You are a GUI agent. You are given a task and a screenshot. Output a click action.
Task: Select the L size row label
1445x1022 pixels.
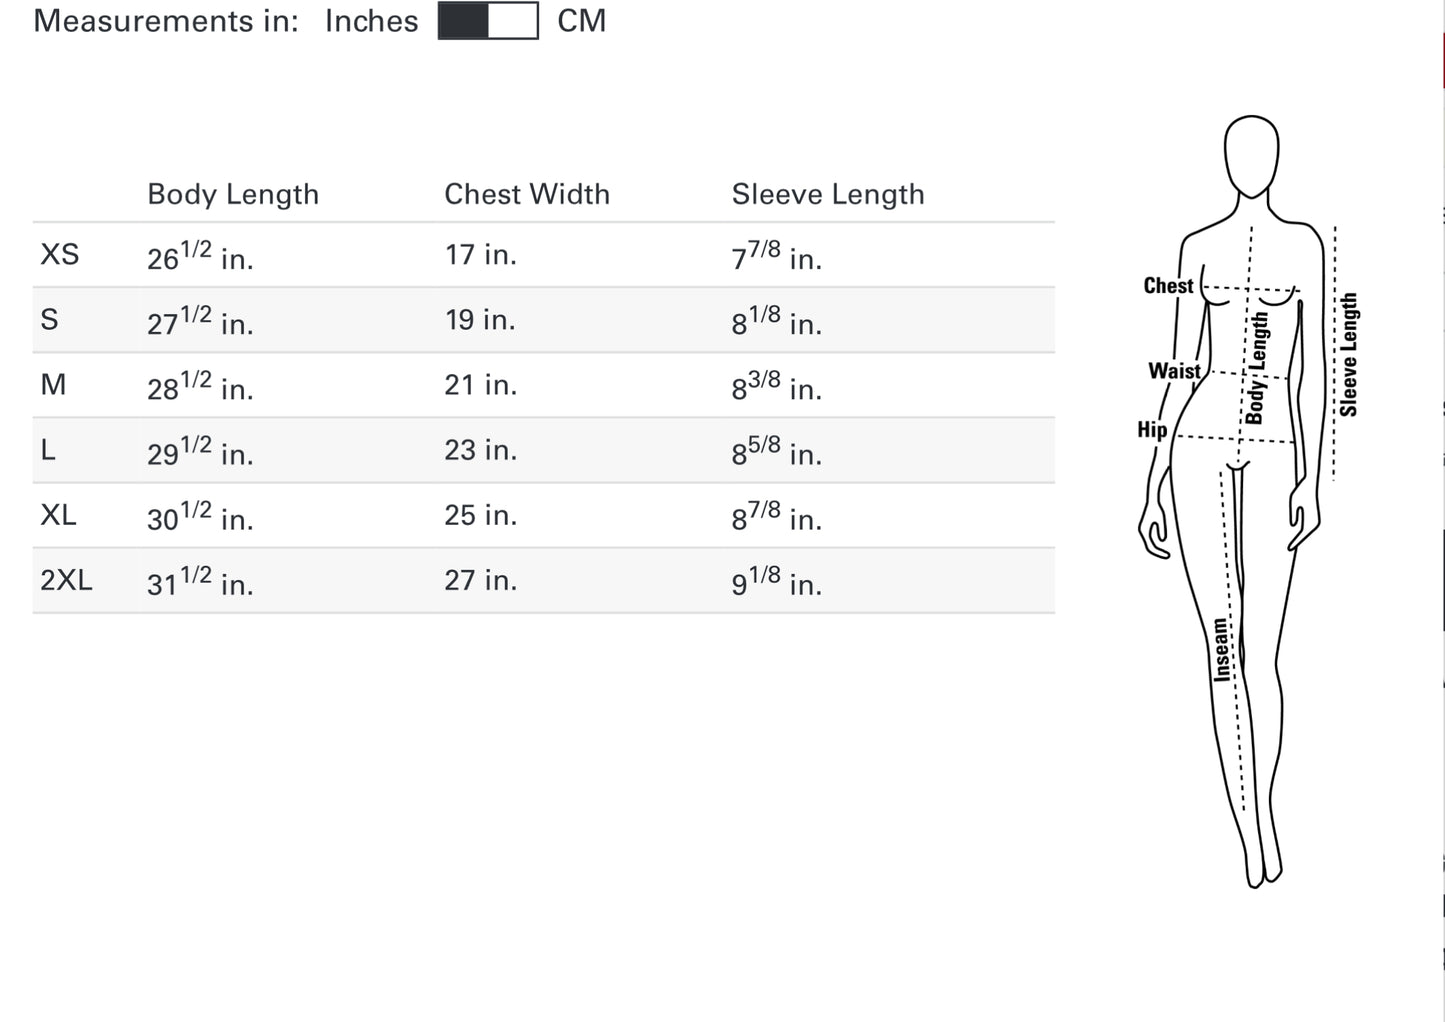48,450
